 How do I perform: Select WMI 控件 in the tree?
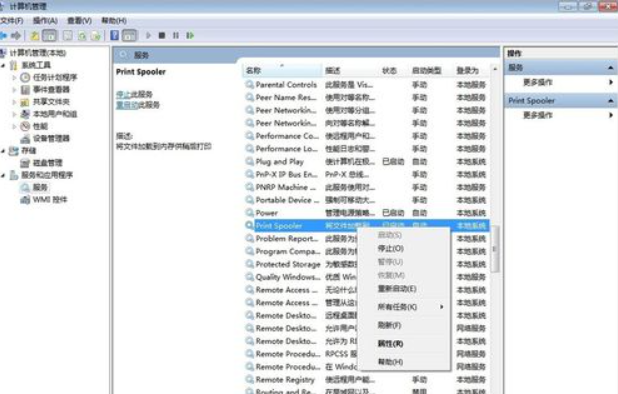[50, 200]
